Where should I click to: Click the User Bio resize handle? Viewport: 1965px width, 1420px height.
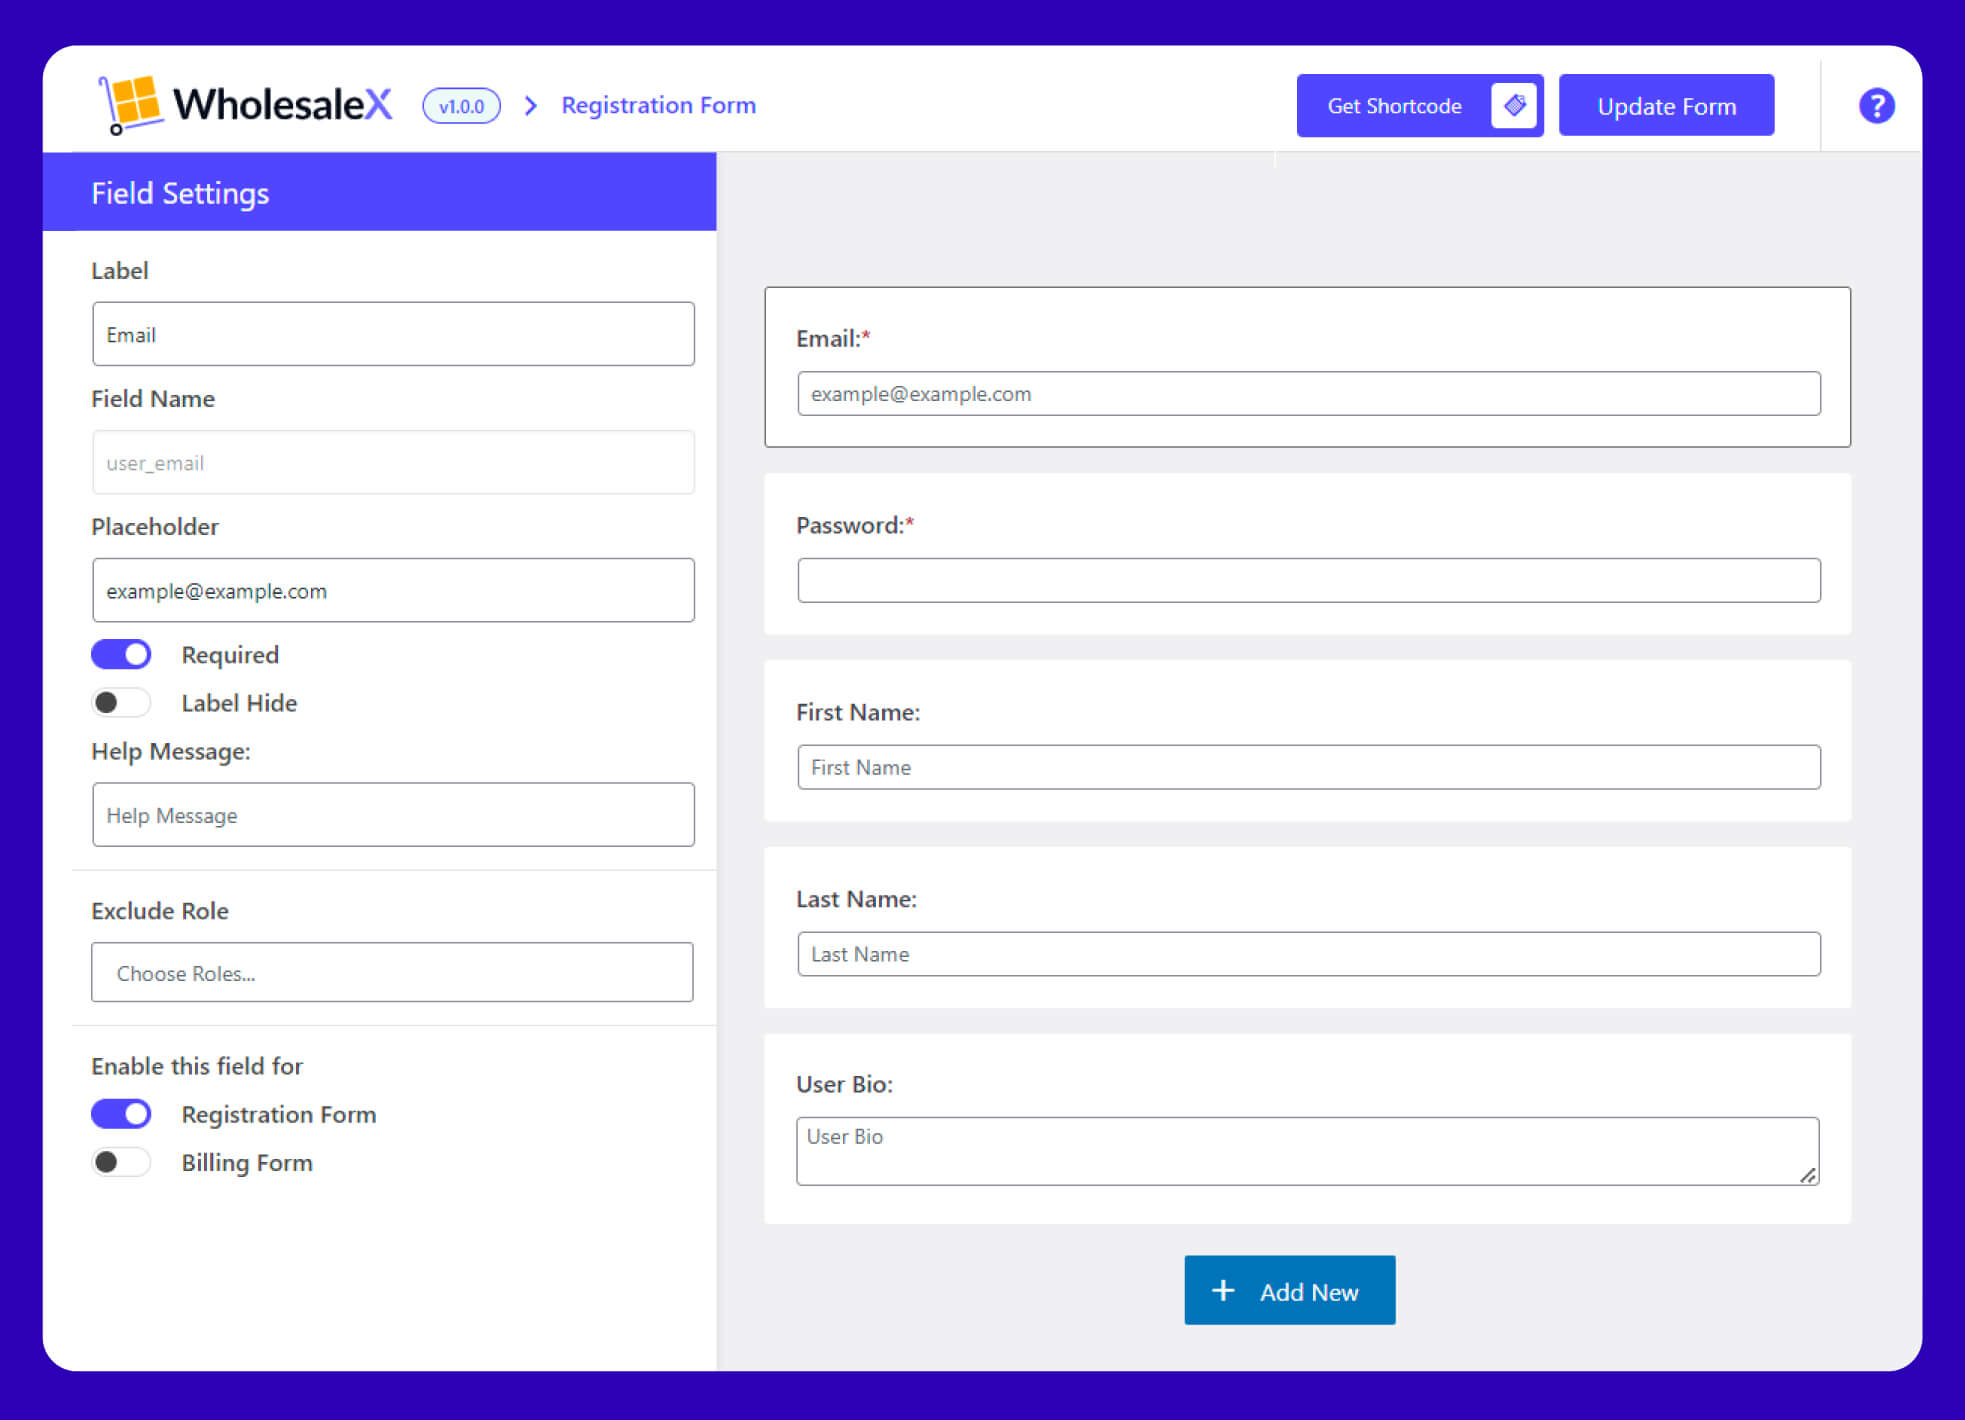[1807, 1175]
